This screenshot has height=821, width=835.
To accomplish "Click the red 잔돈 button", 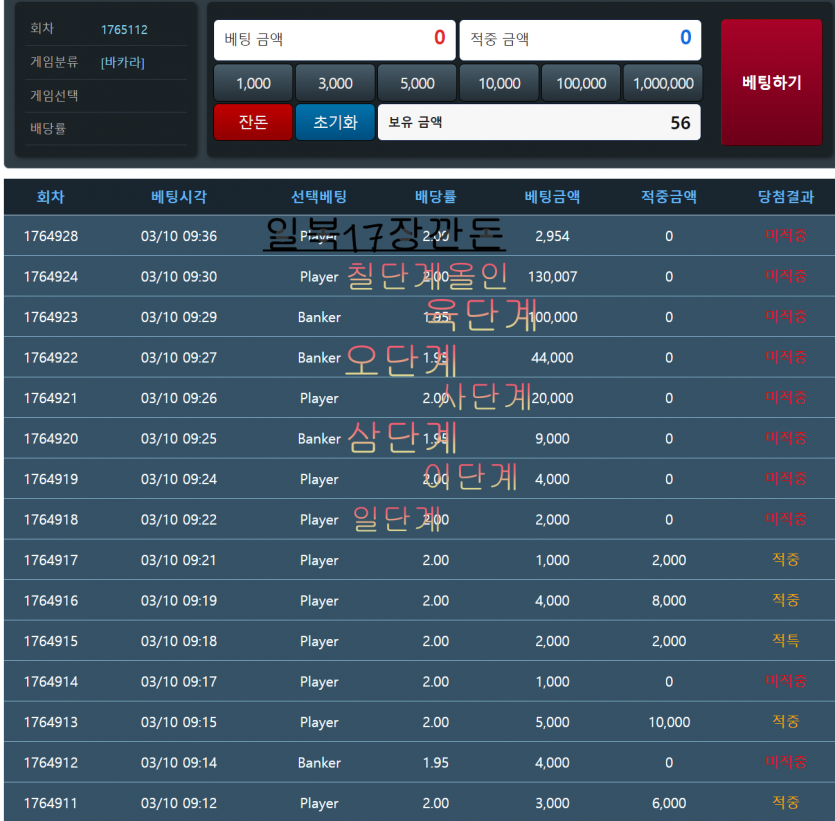I will [253, 122].
